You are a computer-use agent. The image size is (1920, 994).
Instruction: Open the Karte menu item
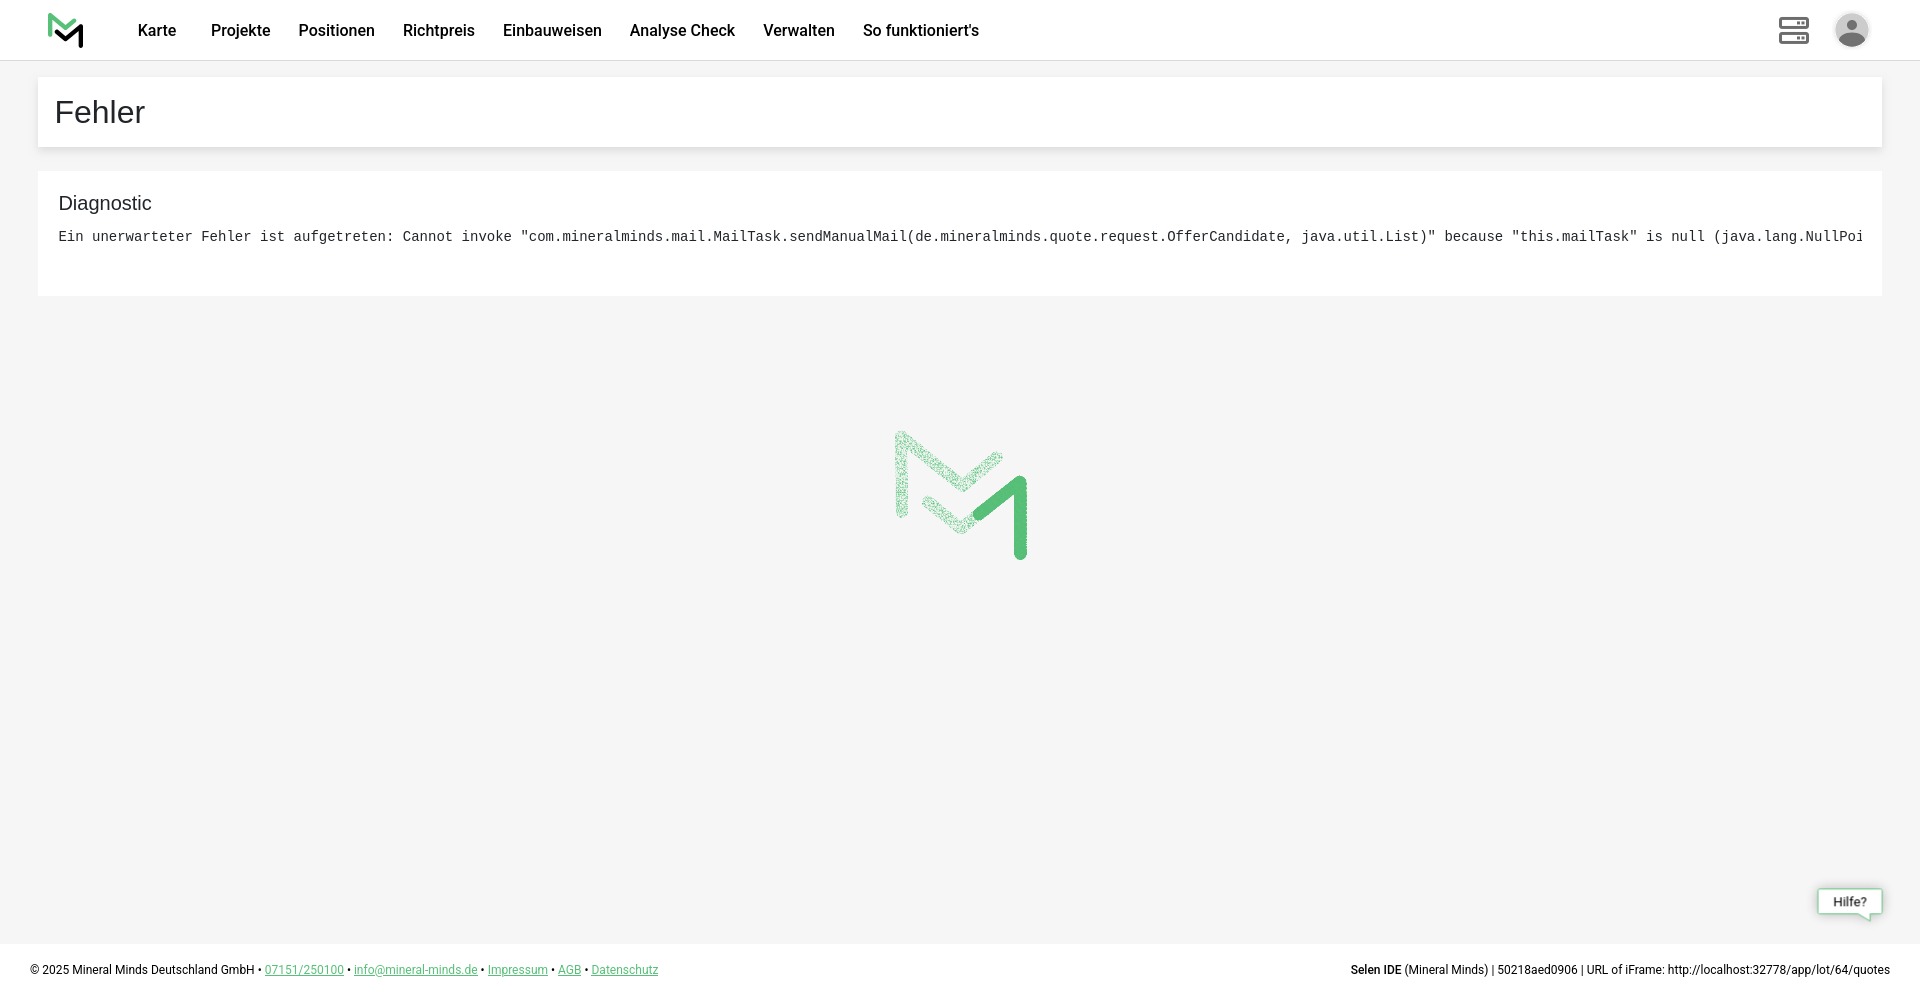click(157, 31)
